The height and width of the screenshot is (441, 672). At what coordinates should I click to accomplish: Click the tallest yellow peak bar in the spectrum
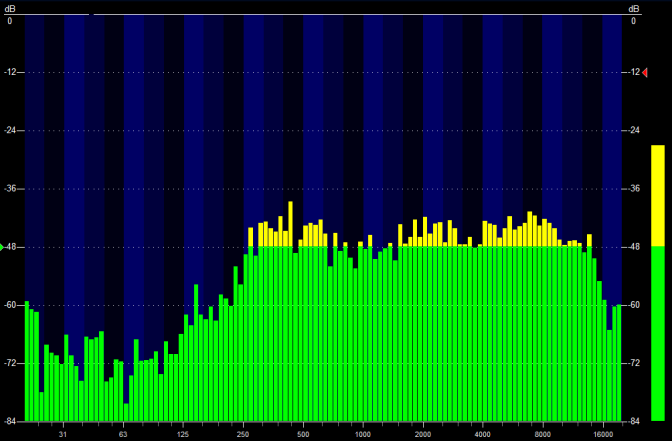tap(291, 224)
